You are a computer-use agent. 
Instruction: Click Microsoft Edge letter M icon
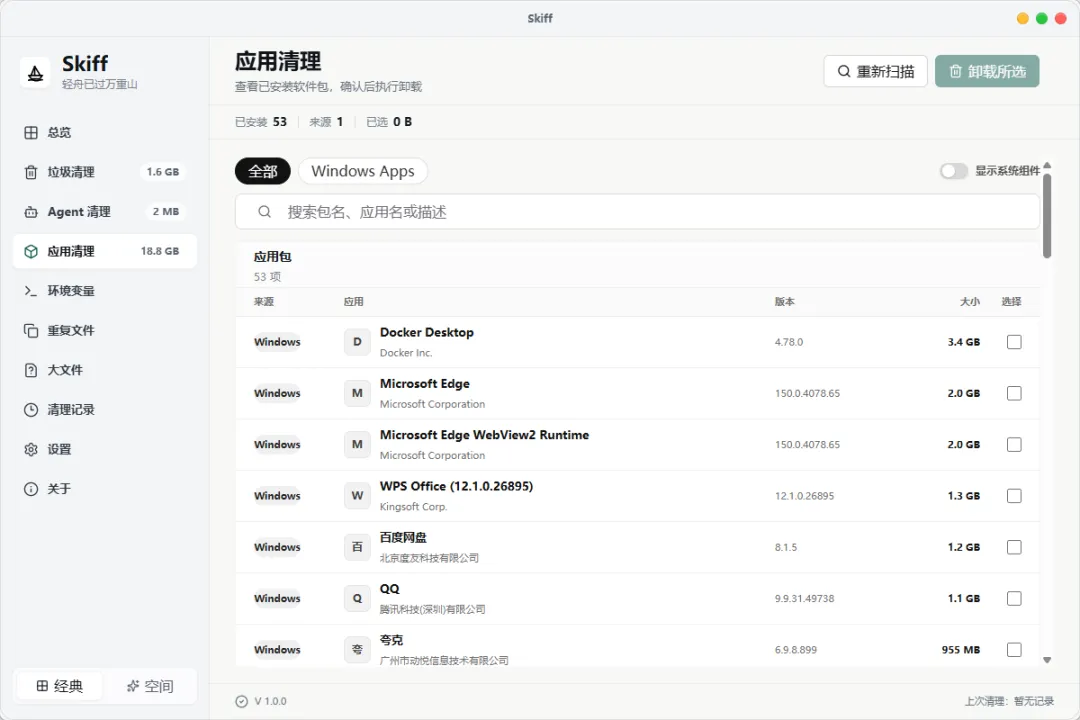click(x=357, y=393)
